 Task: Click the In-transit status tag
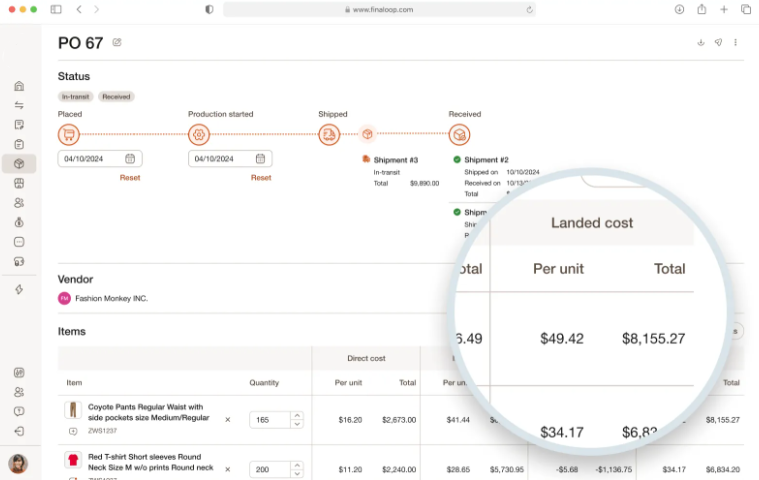pyautogui.click(x=75, y=97)
